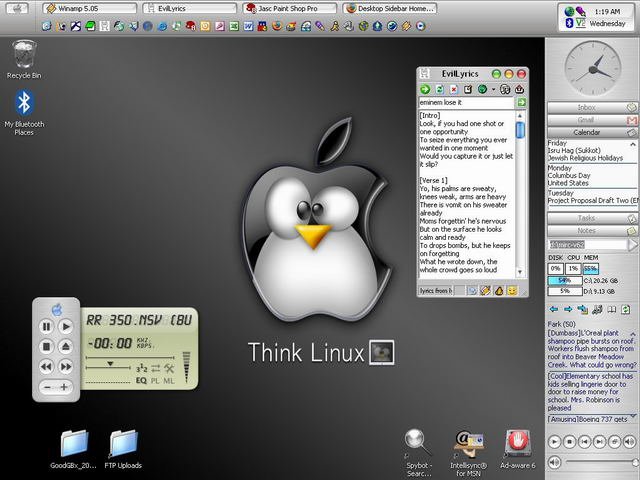Click the EvilLyrics lyrics scrollbar thumb
640x480 pixels.
(520, 130)
